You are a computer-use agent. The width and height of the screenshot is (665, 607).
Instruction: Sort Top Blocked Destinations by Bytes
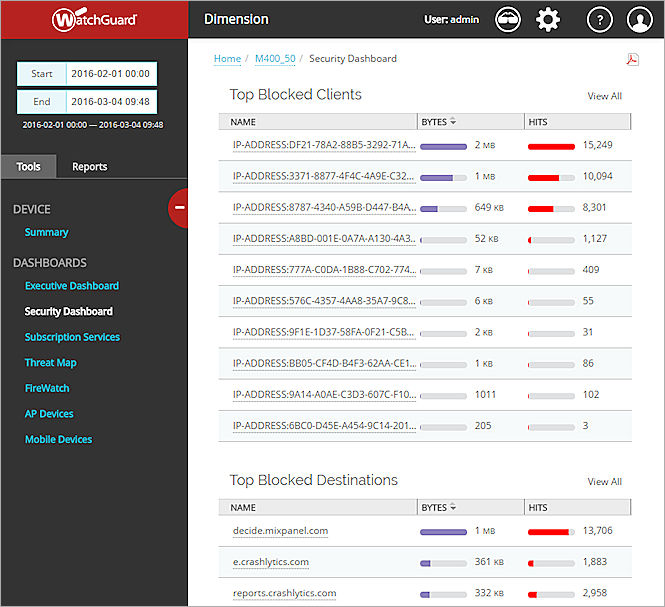click(435, 507)
